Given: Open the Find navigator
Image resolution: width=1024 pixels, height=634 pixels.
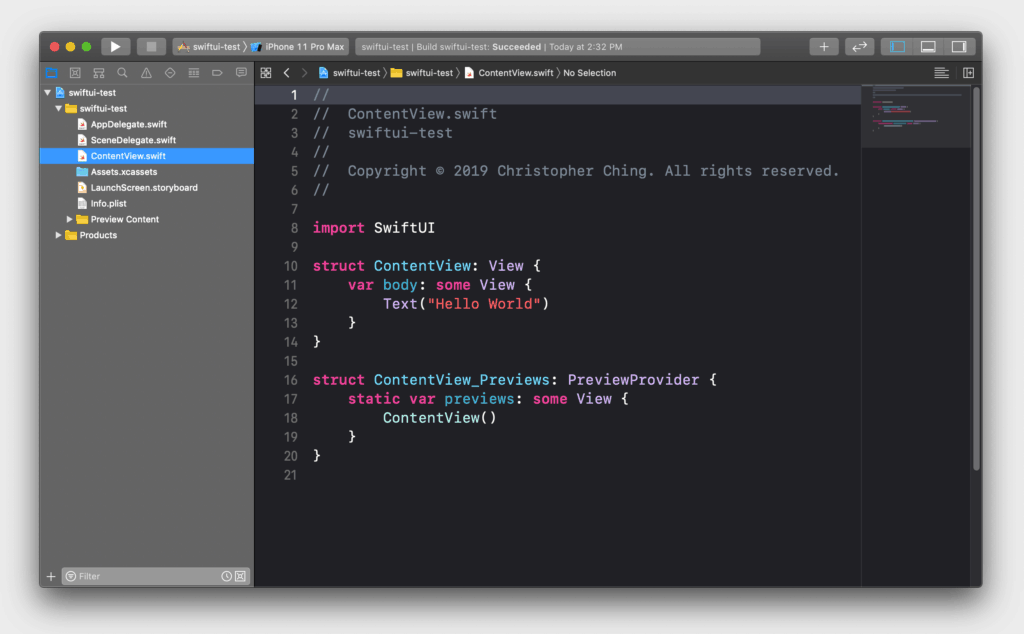Looking at the screenshot, I should 122,72.
